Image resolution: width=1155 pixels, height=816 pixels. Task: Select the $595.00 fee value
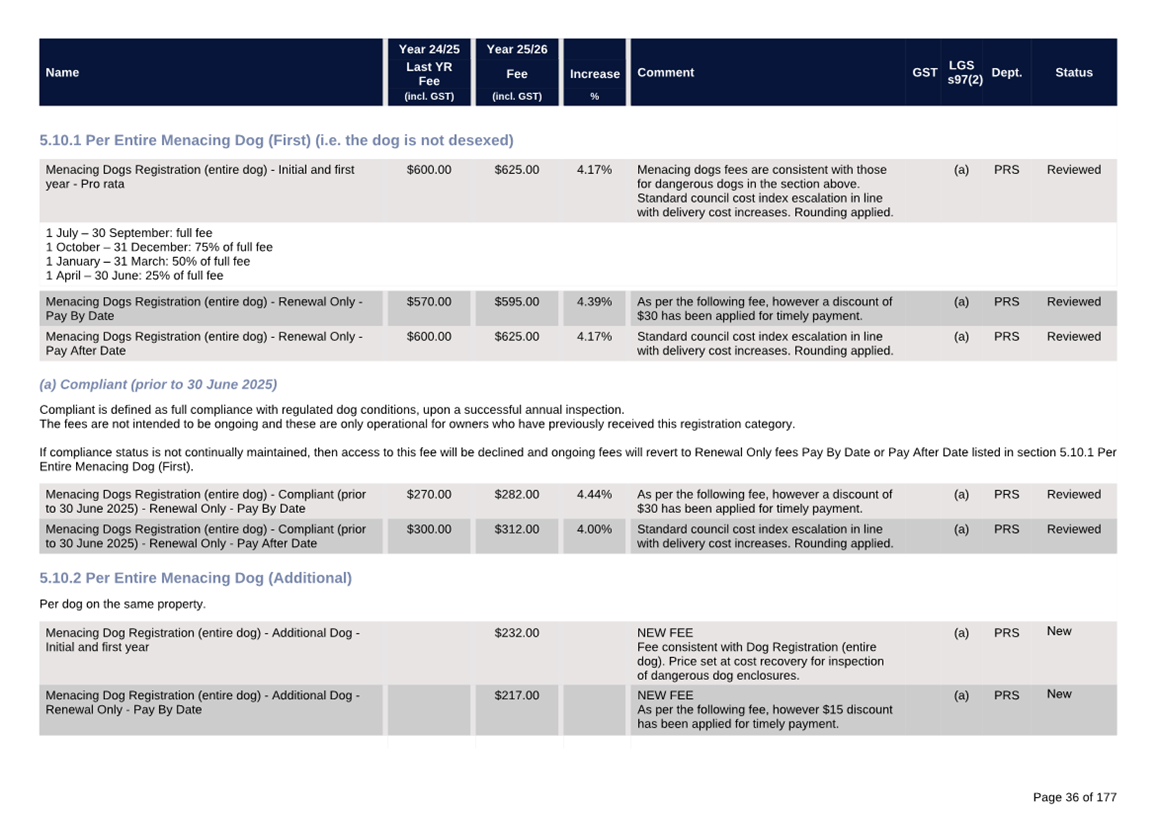click(516, 302)
